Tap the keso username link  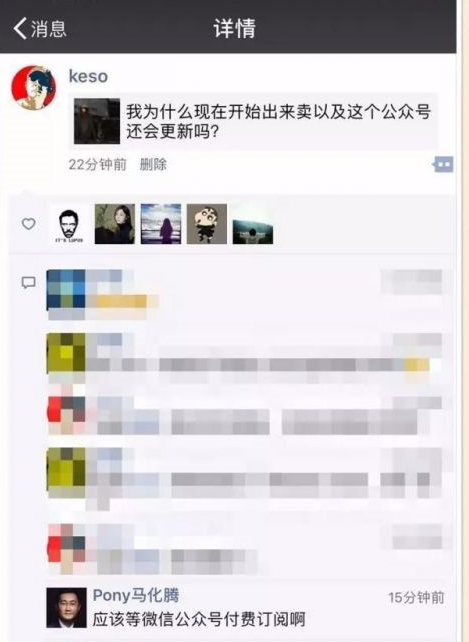tap(88, 76)
